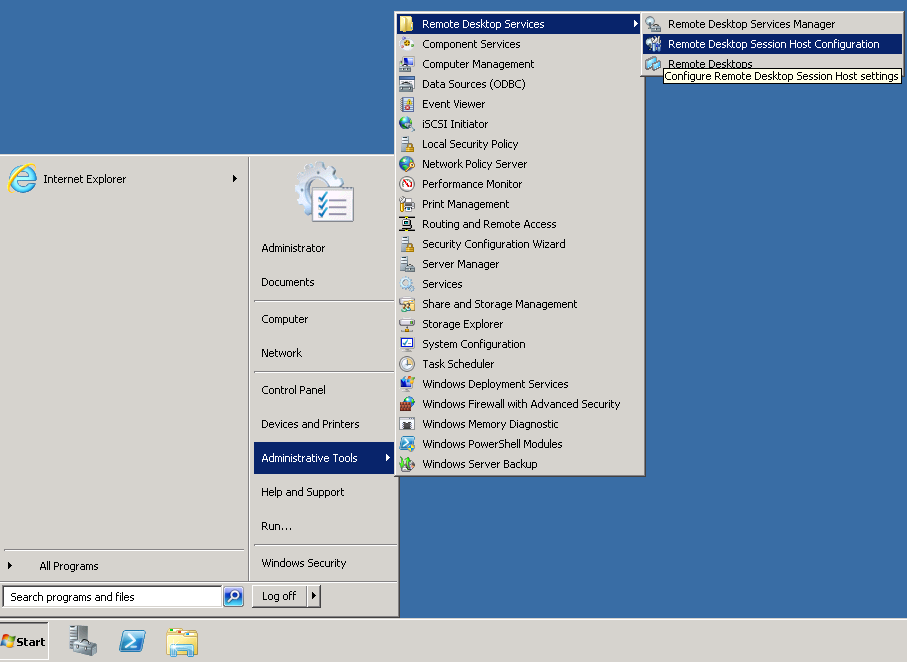Screen dimensions: 907x662
Task: Click the Windows Firewall with Advanced Security icon
Action: (x=407, y=404)
